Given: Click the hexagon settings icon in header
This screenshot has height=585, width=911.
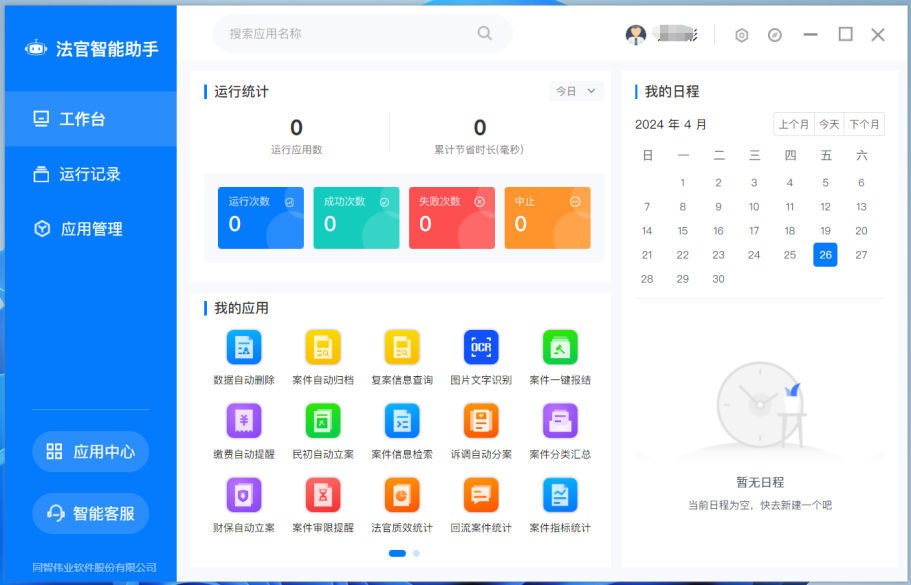Looking at the screenshot, I should pos(741,35).
